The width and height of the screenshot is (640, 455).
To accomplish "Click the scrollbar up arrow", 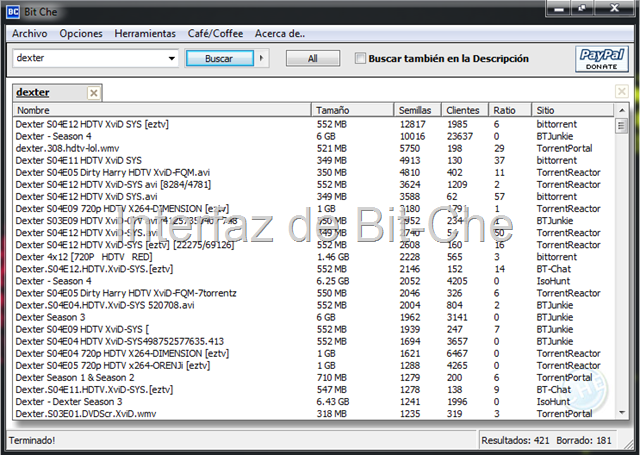I will click(621, 110).
